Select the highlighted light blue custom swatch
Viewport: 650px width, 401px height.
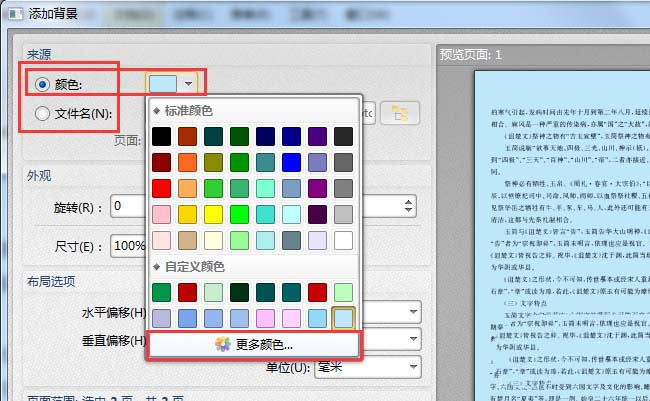point(343,318)
